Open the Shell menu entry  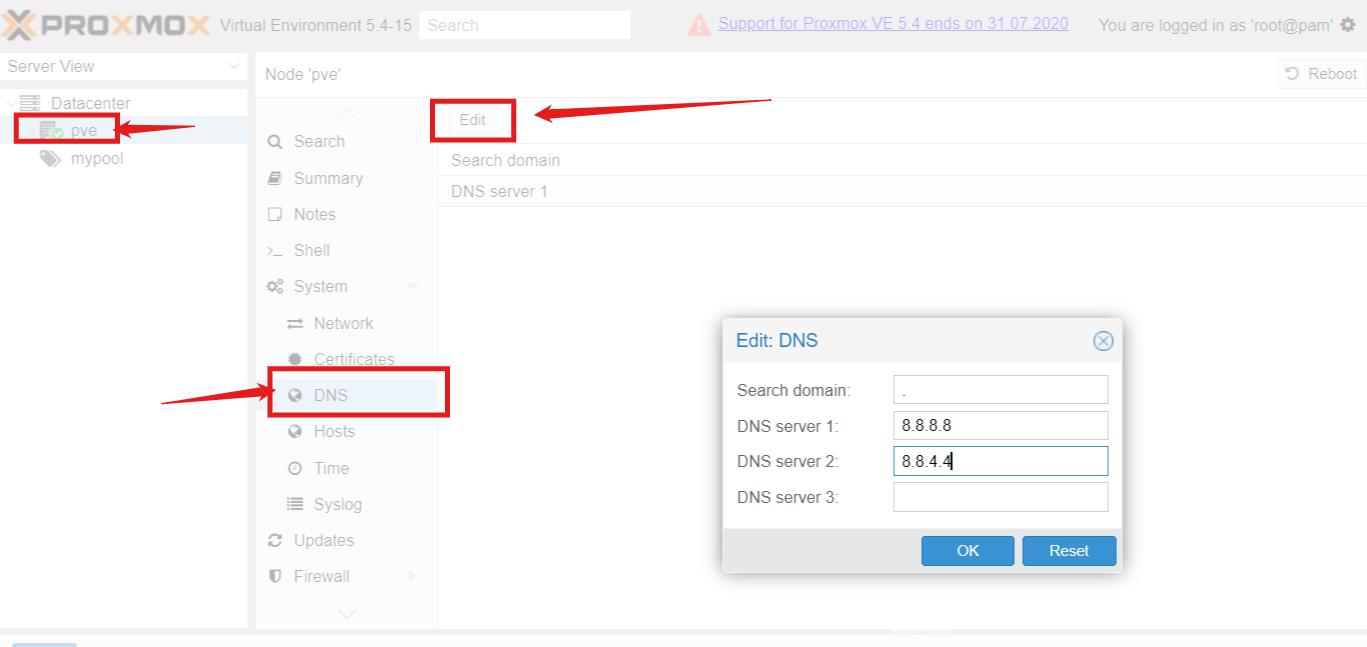point(311,250)
